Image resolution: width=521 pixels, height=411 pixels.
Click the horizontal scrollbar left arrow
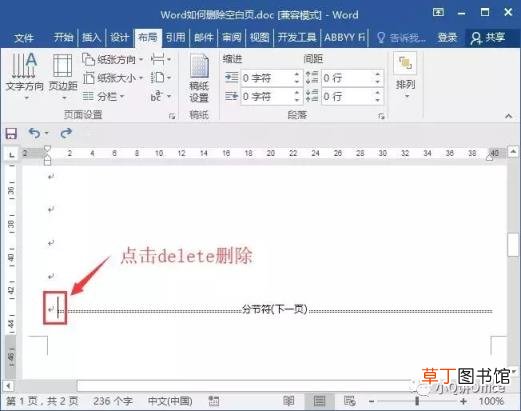[8, 386]
